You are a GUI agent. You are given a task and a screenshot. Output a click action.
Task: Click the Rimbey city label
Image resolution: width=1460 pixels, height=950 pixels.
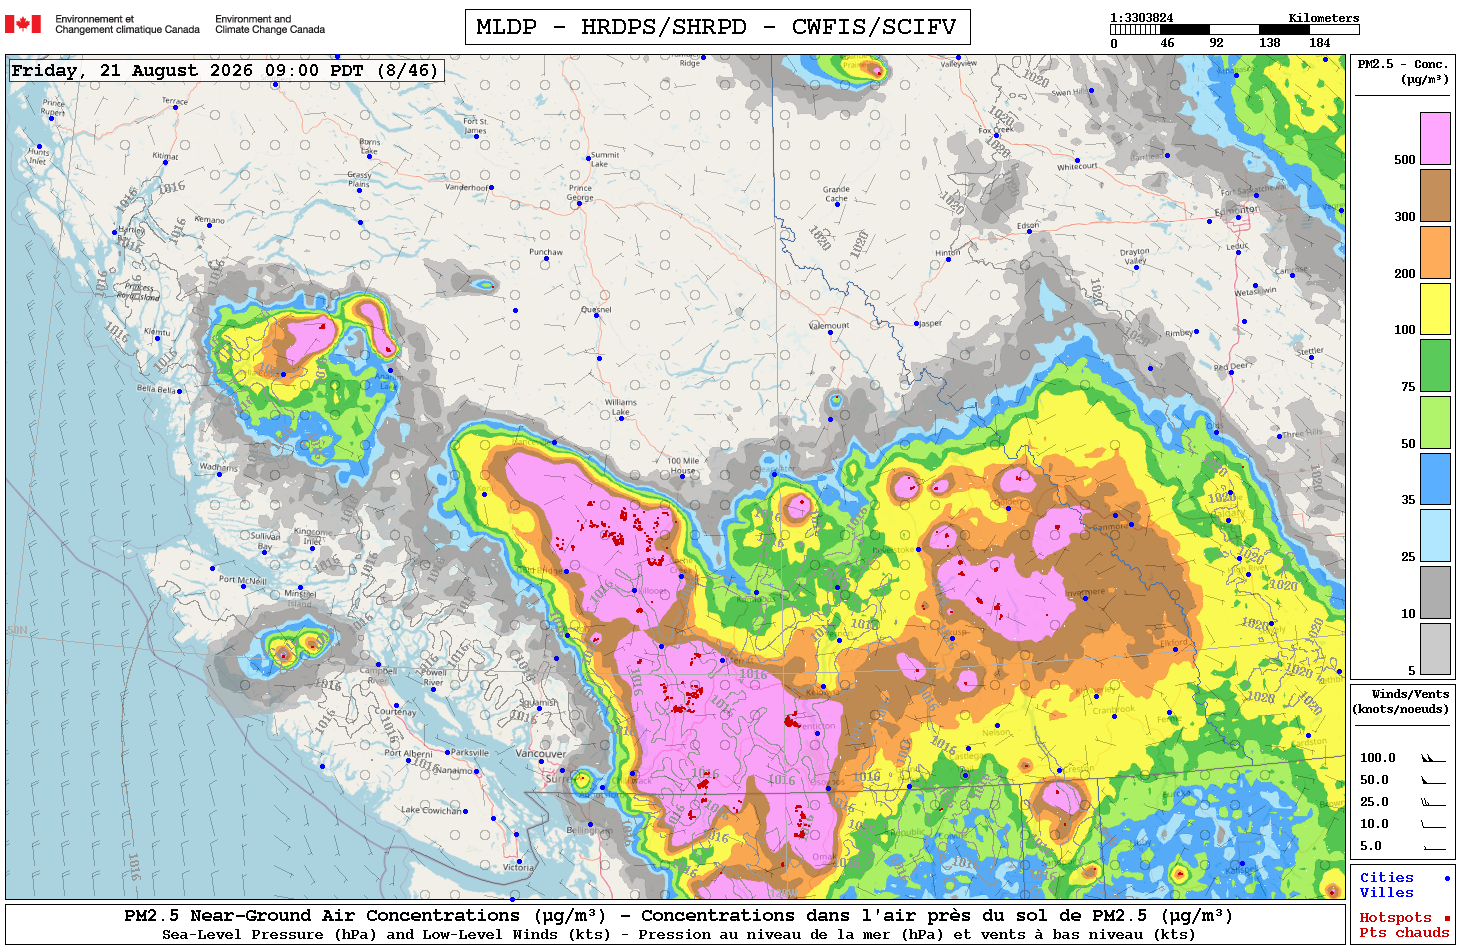1179,333
